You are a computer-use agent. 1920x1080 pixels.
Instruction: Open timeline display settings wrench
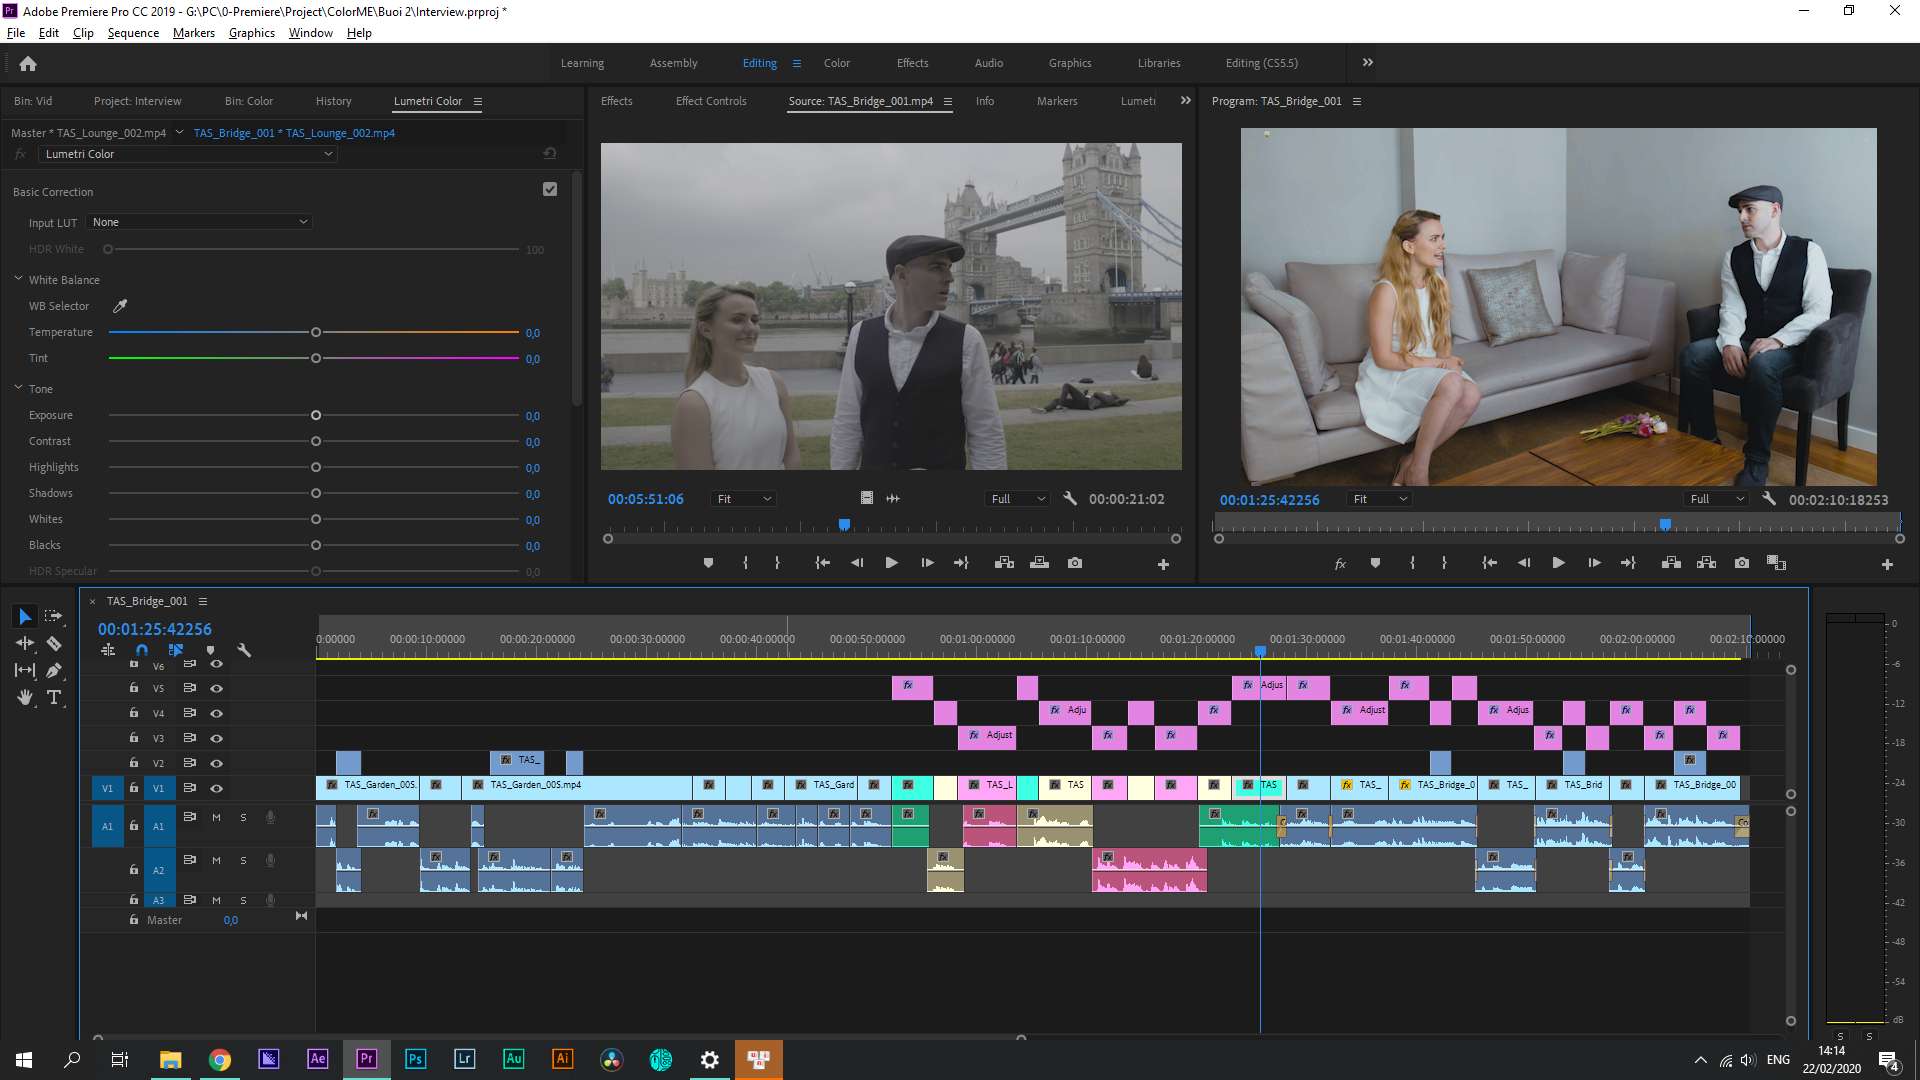pos(244,650)
